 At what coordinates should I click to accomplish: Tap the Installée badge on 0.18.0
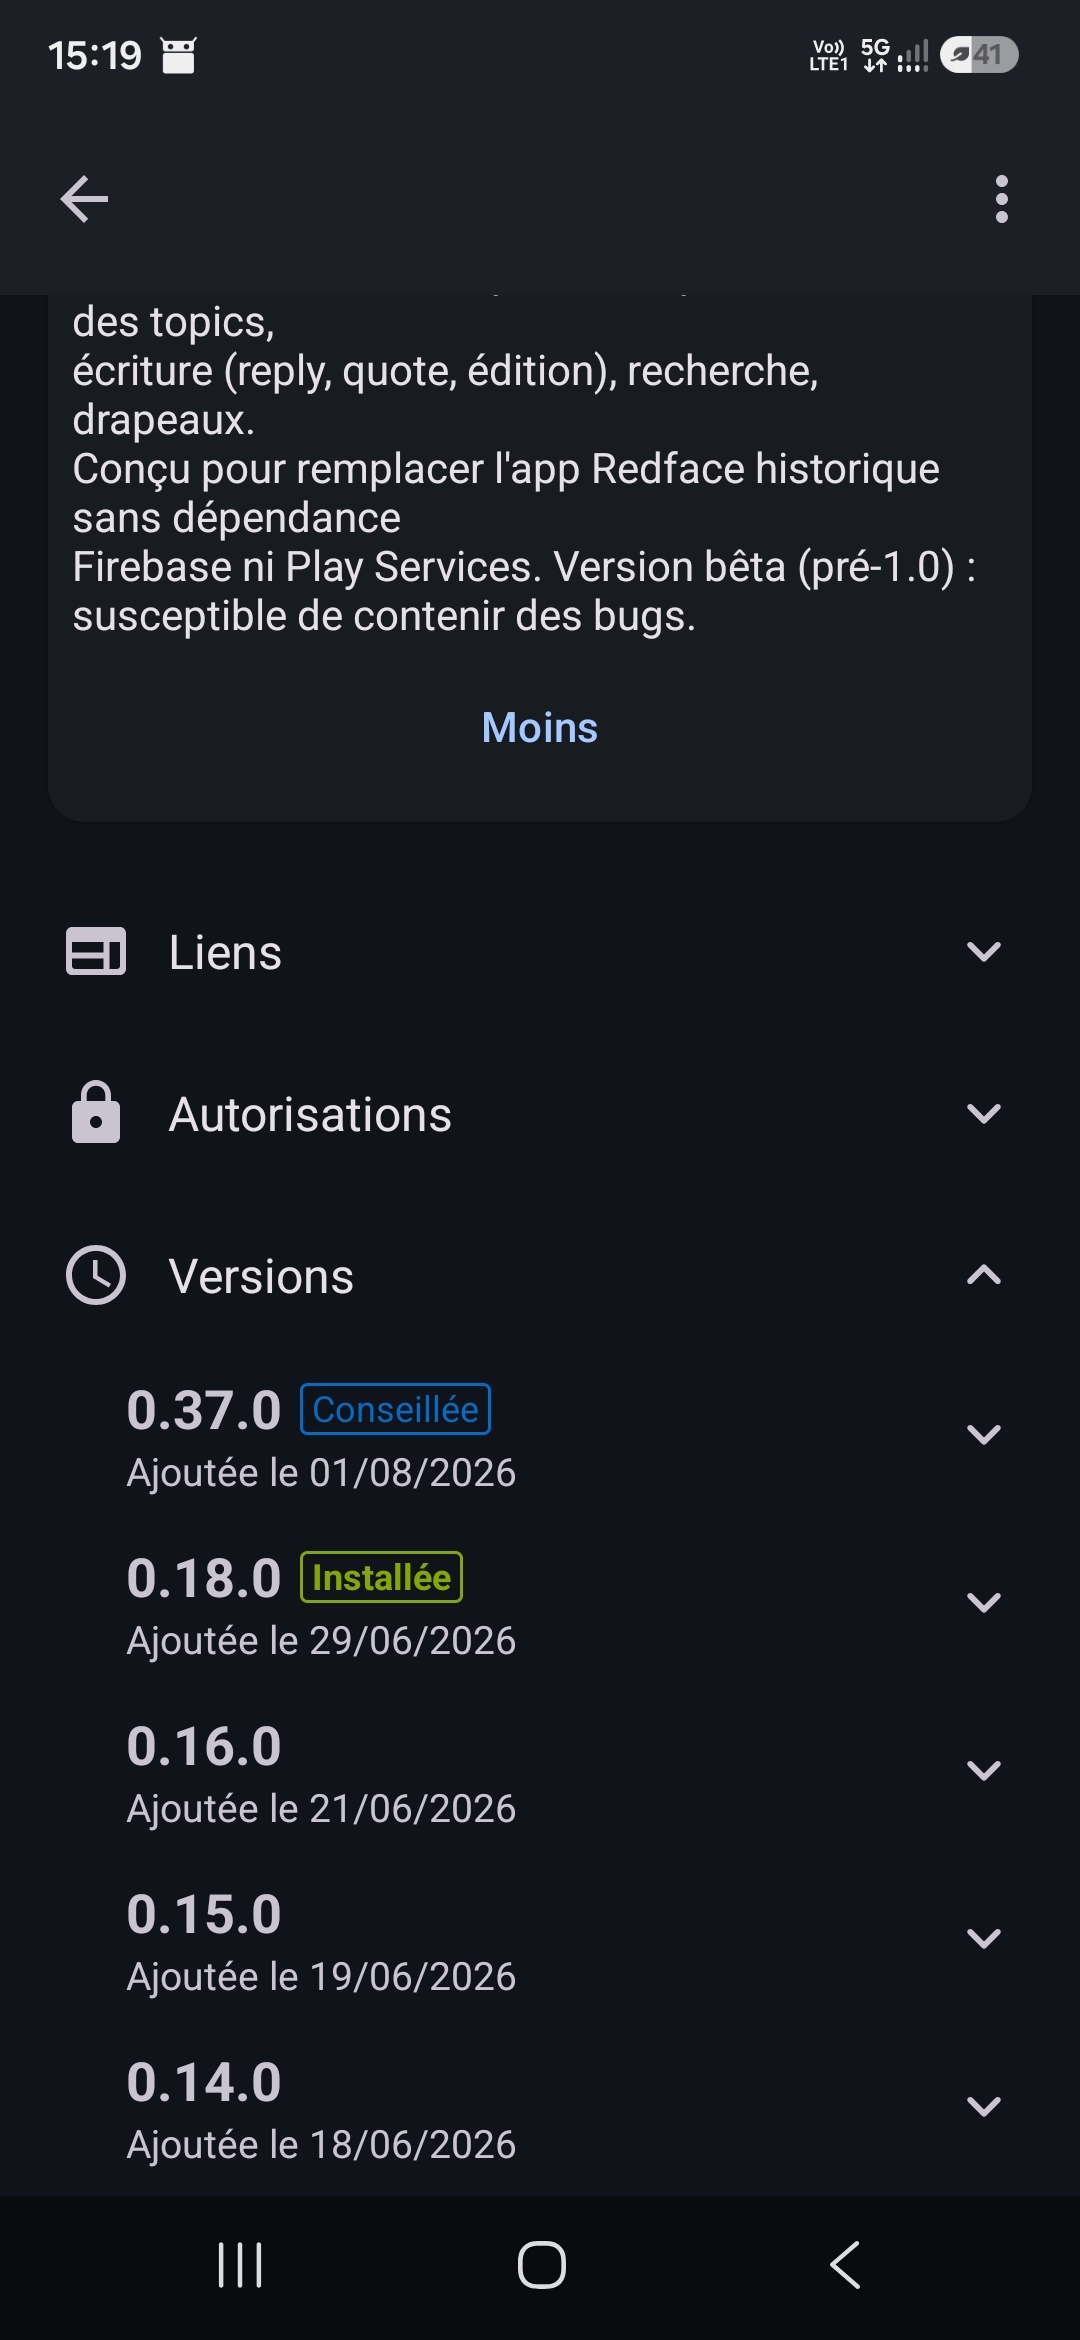pos(381,1577)
